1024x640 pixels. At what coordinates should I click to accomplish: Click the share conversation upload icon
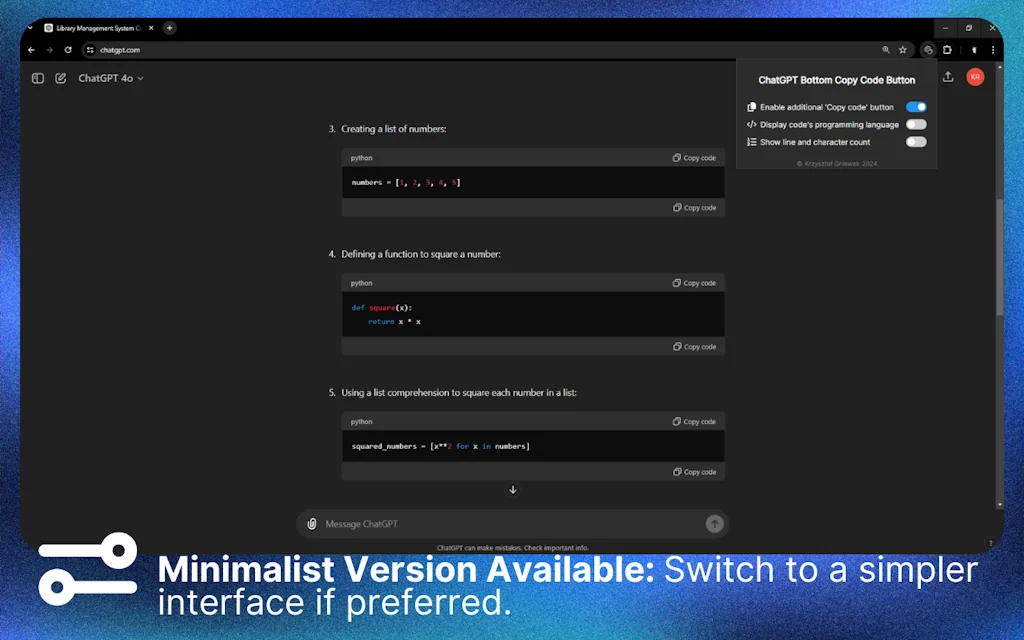tap(948, 77)
